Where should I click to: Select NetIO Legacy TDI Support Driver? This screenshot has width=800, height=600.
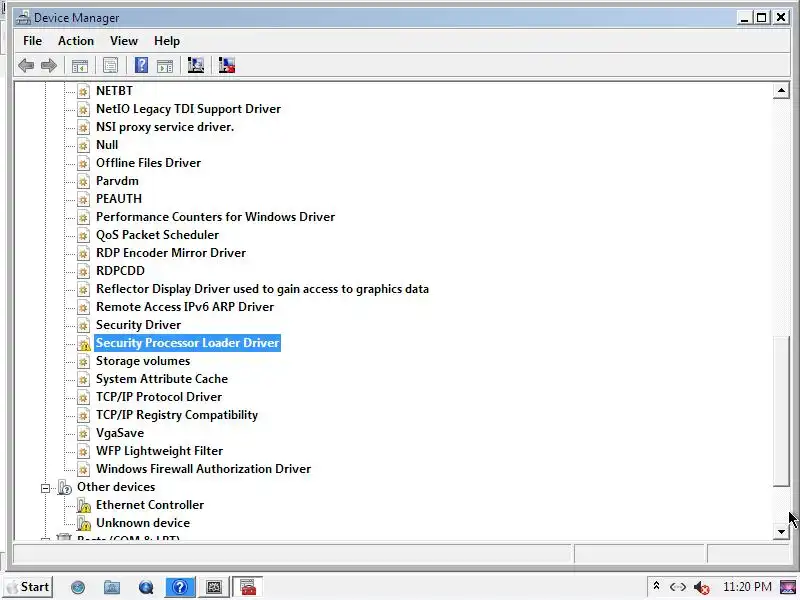188,109
